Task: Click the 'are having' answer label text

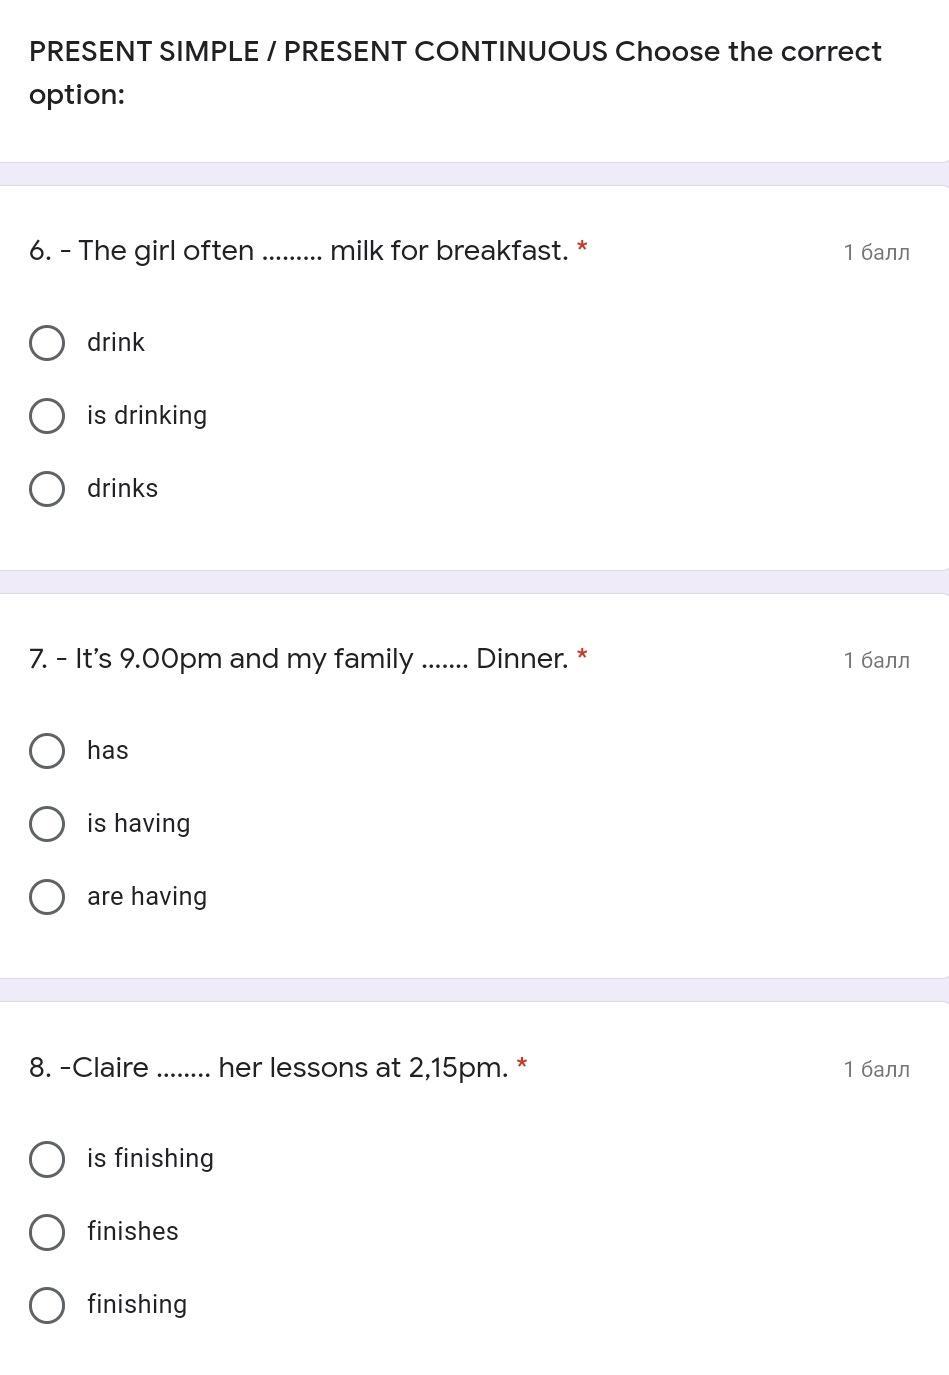Action: pos(147,896)
